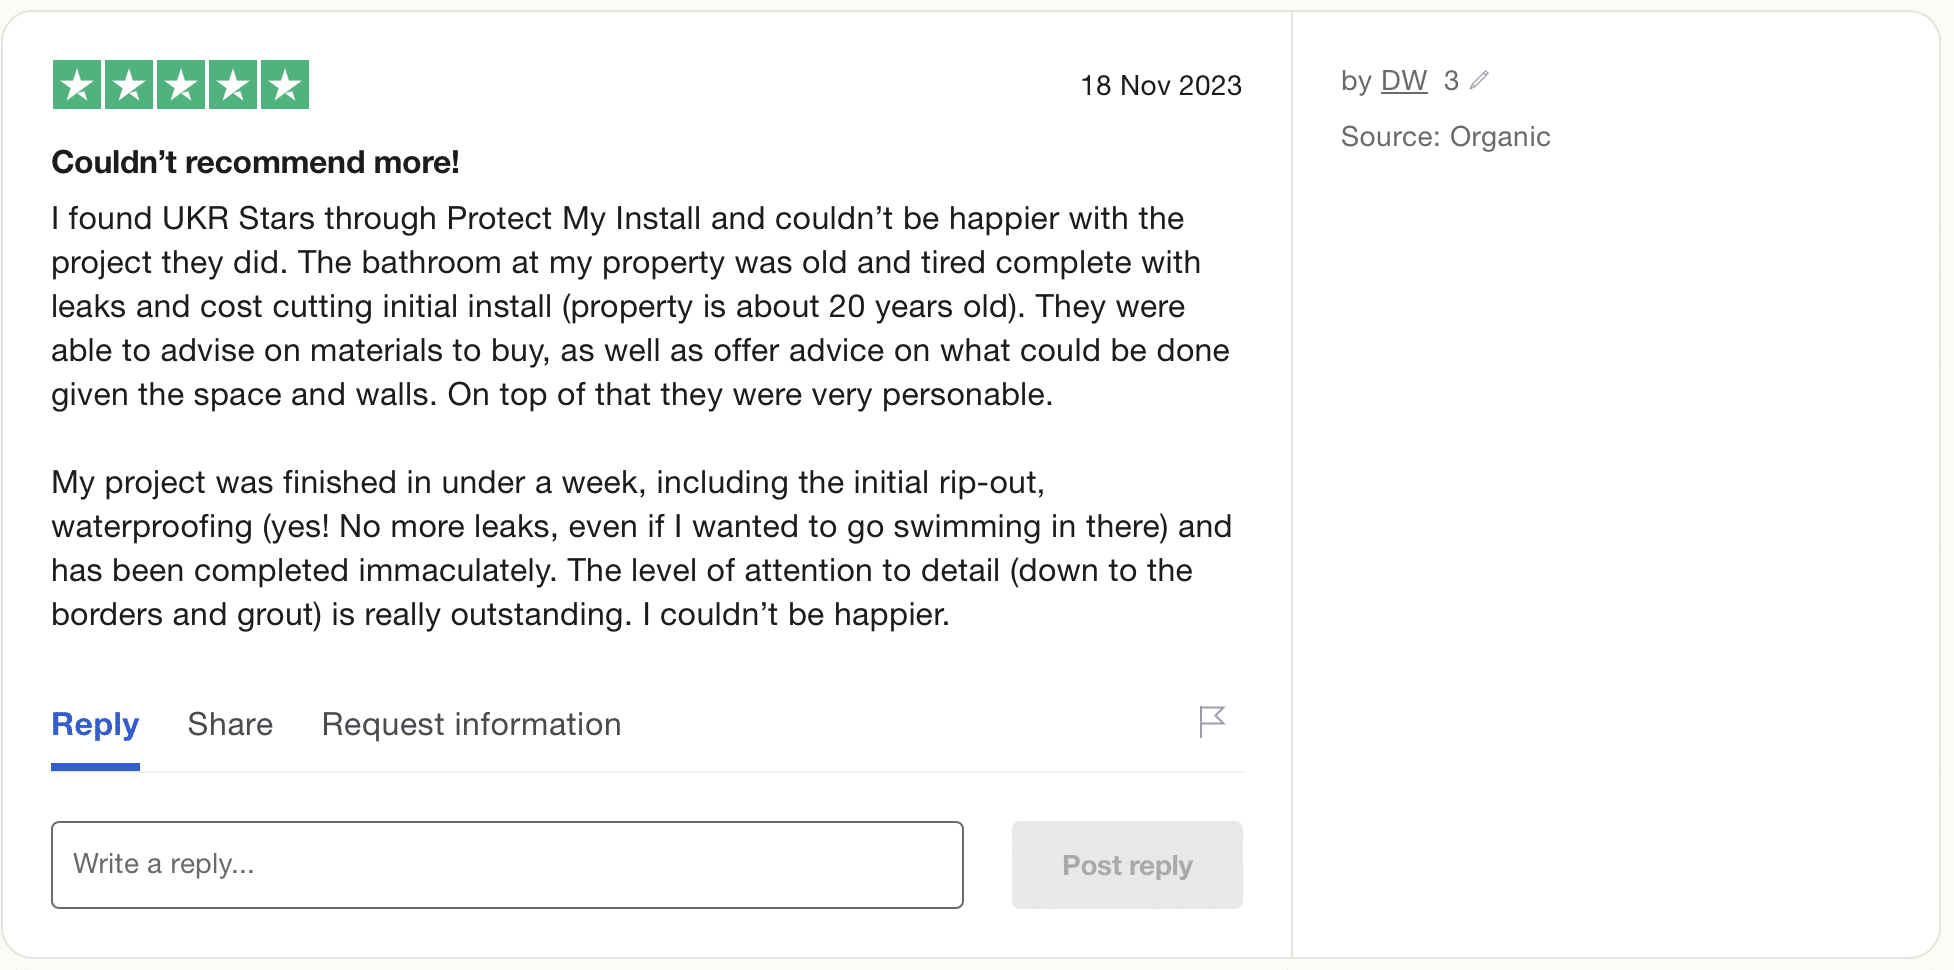Open the Share tab
1954x970 pixels.
(230, 724)
